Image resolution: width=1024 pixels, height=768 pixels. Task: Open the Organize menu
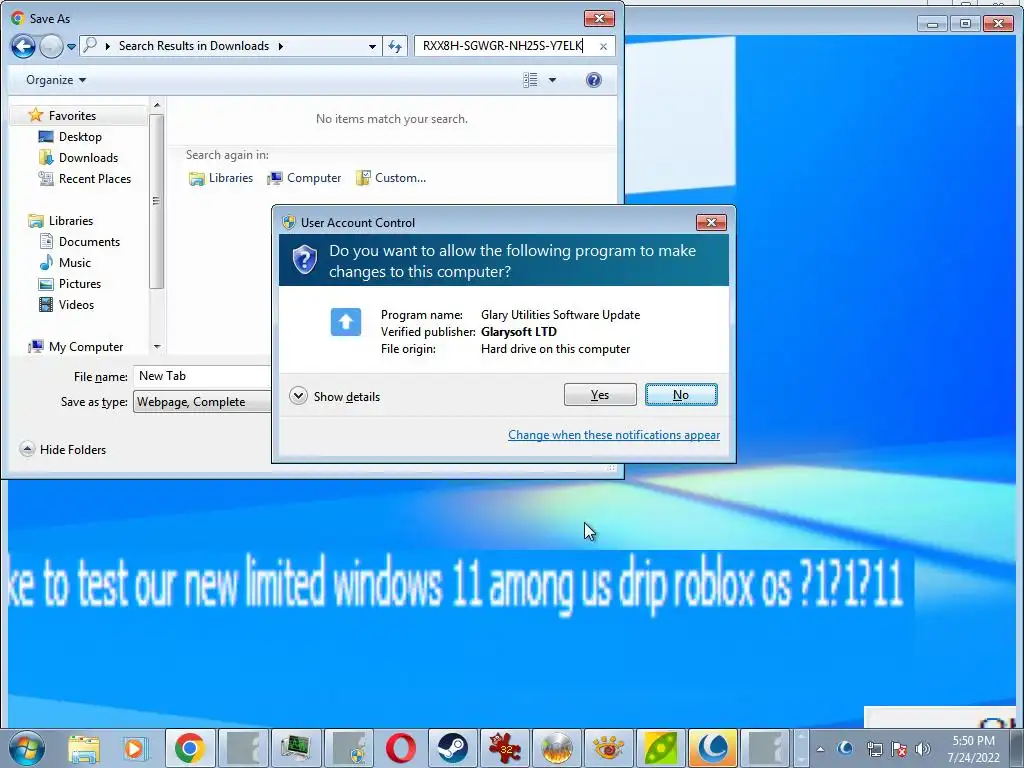[x=56, y=80]
